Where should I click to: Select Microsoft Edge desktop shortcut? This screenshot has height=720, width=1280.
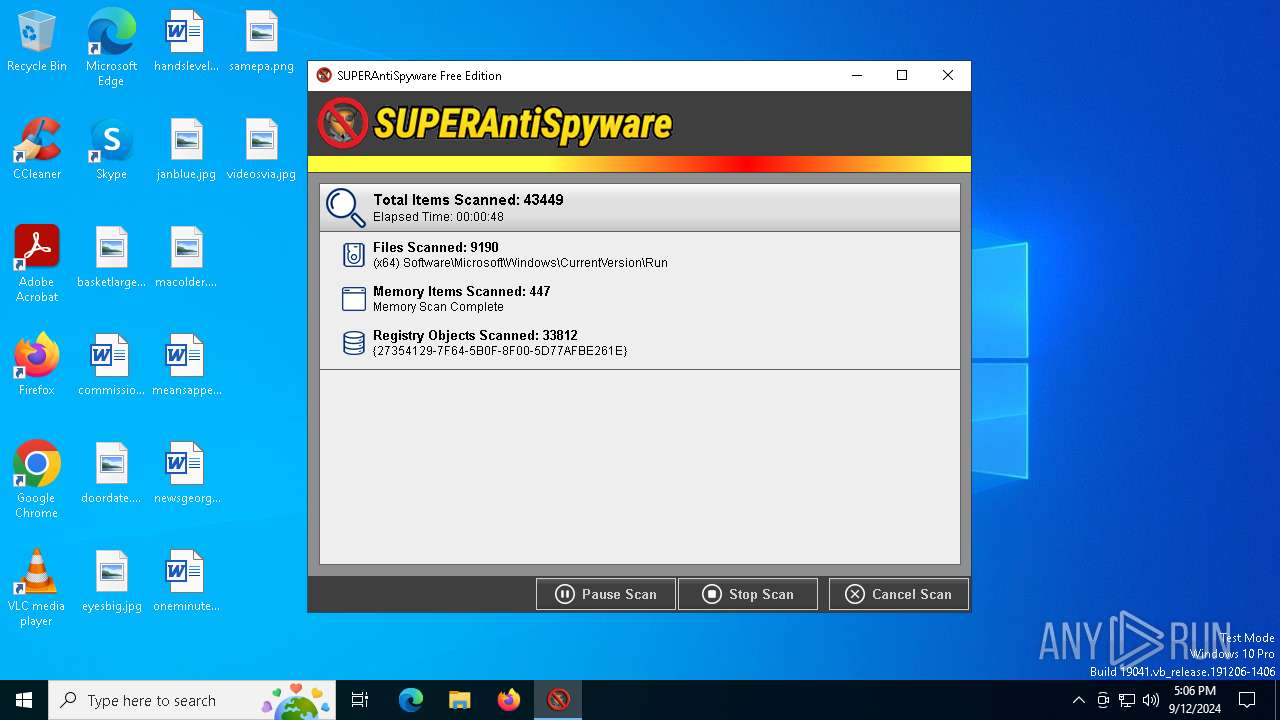[111, 48]
